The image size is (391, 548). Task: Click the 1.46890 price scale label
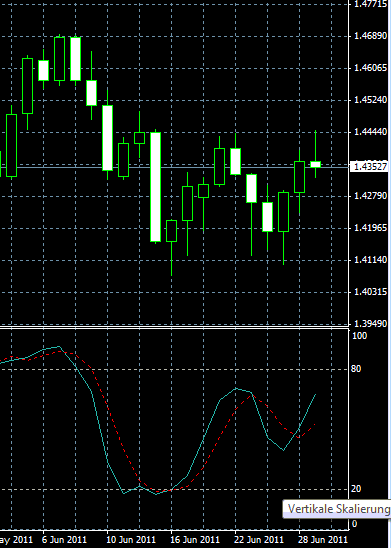pos(370,36)
